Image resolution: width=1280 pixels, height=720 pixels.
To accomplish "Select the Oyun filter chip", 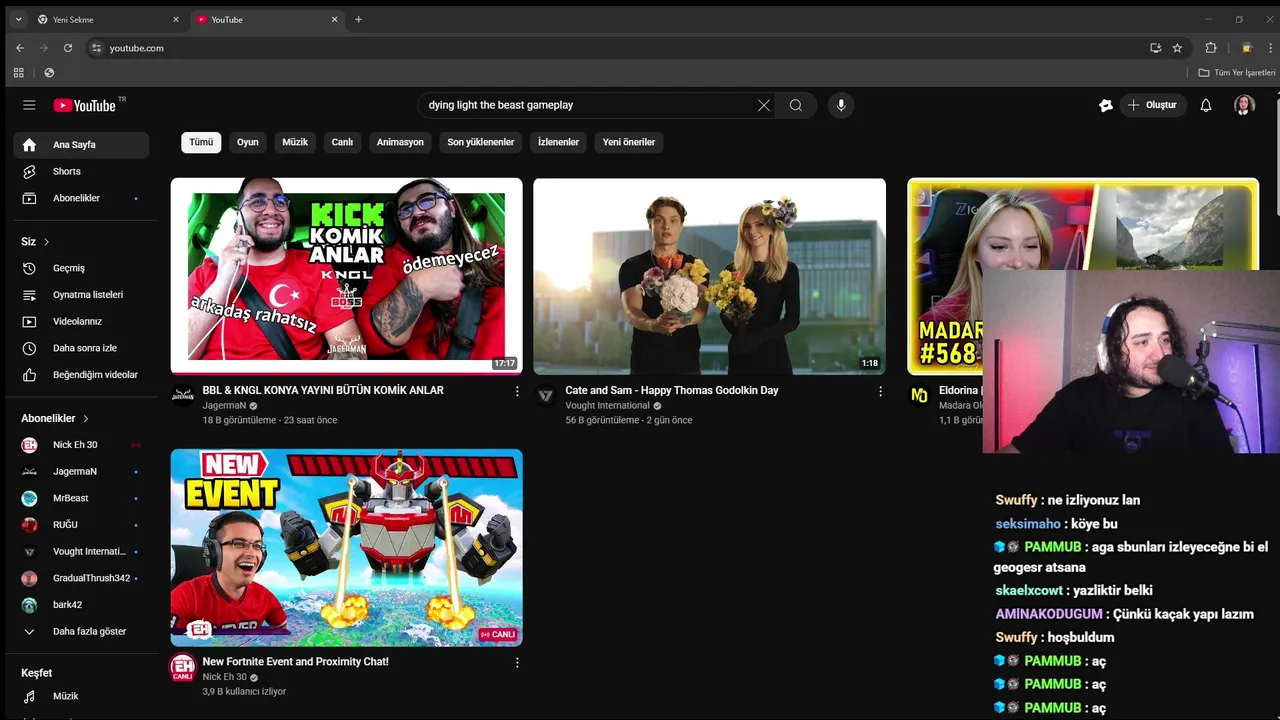I will click(x=248, y=142).
